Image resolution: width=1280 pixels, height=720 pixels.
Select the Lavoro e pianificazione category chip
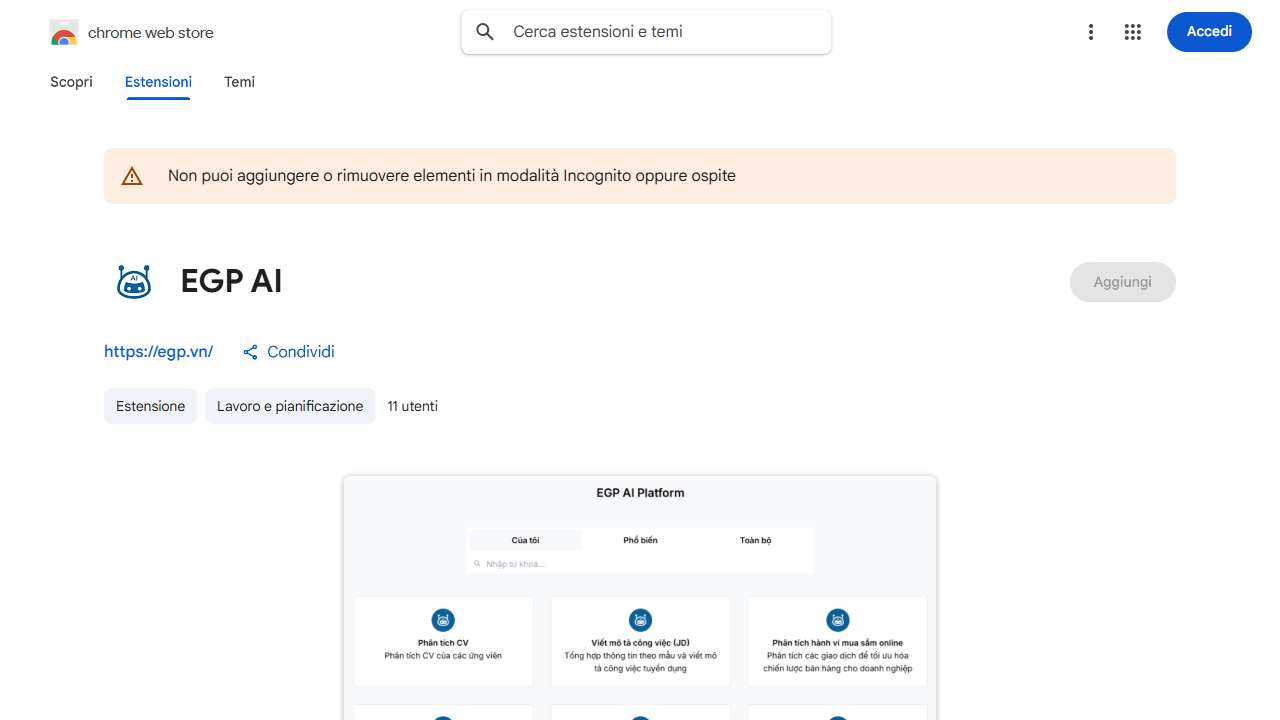click(290, 406)
